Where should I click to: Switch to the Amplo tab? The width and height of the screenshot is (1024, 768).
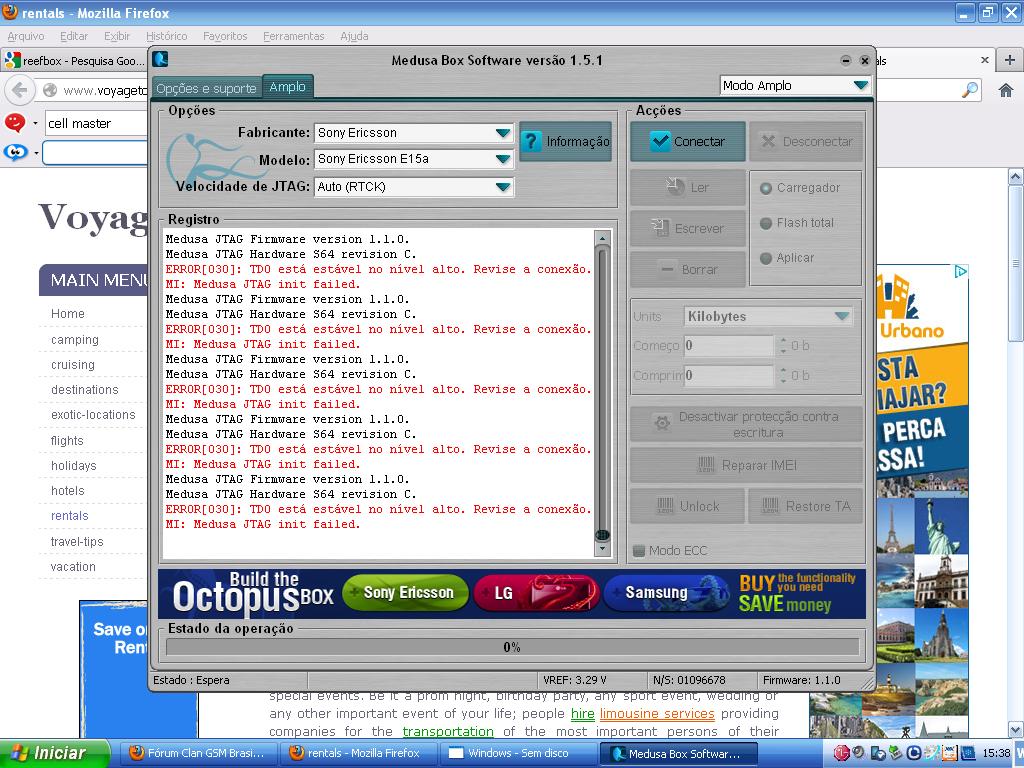(x=287, y=87)
